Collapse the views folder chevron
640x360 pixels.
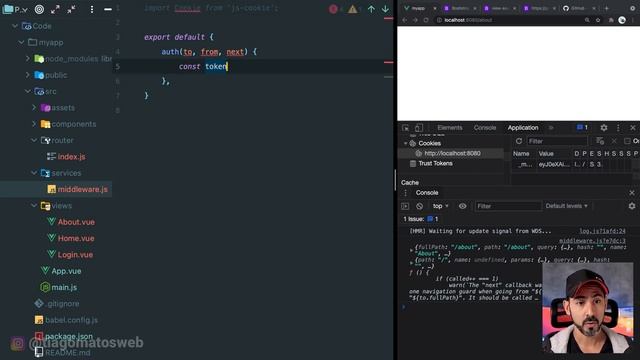[34, 205]
